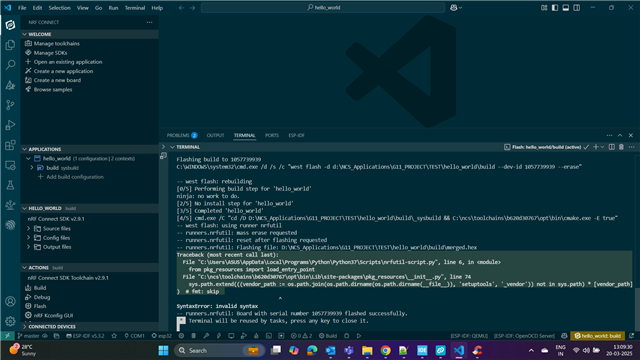The image size is (640, 360).
Task: Split the terminal
Action: click(611, 147)
